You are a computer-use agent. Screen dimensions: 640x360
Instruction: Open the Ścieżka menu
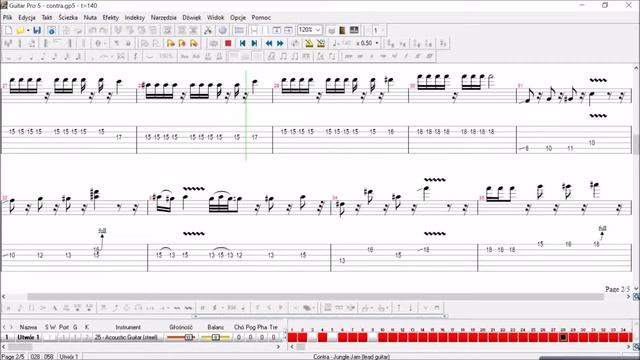(68, 18)
